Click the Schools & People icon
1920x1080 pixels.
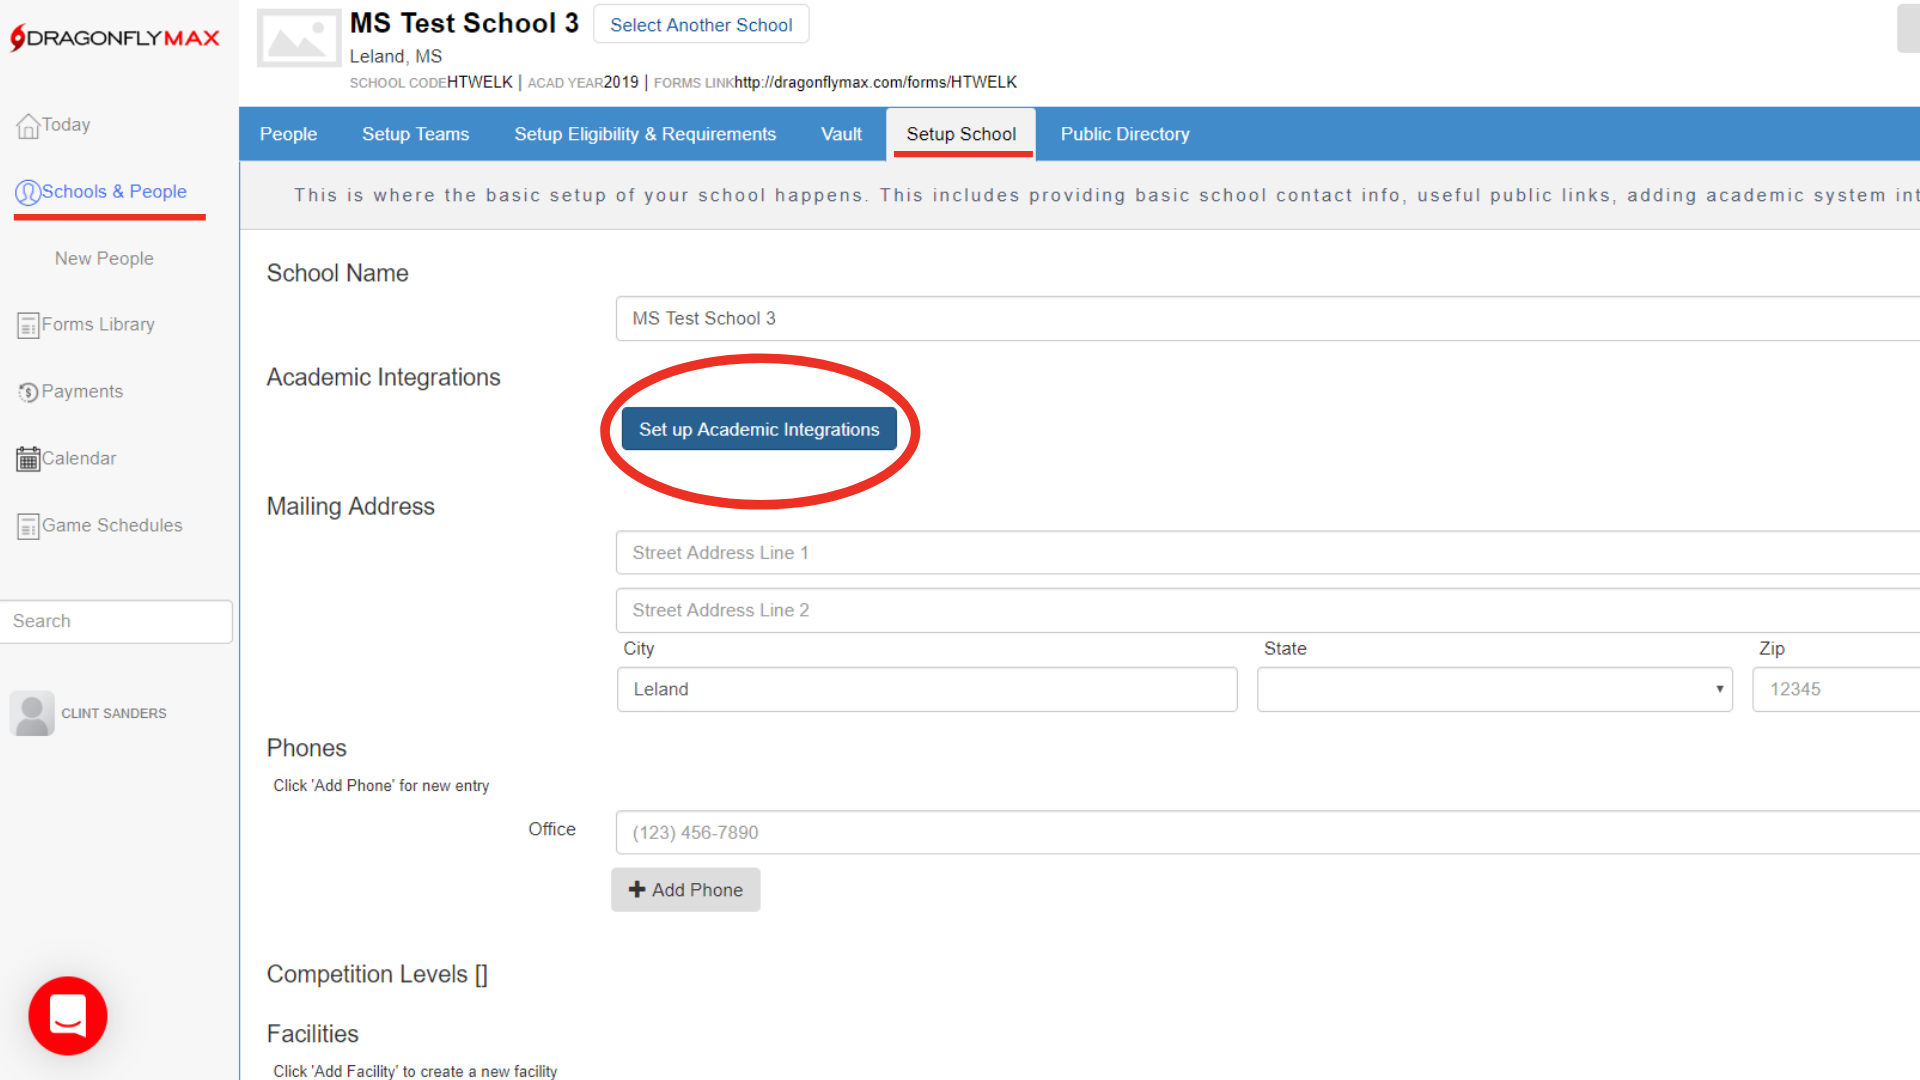click(x=28, y=192)
